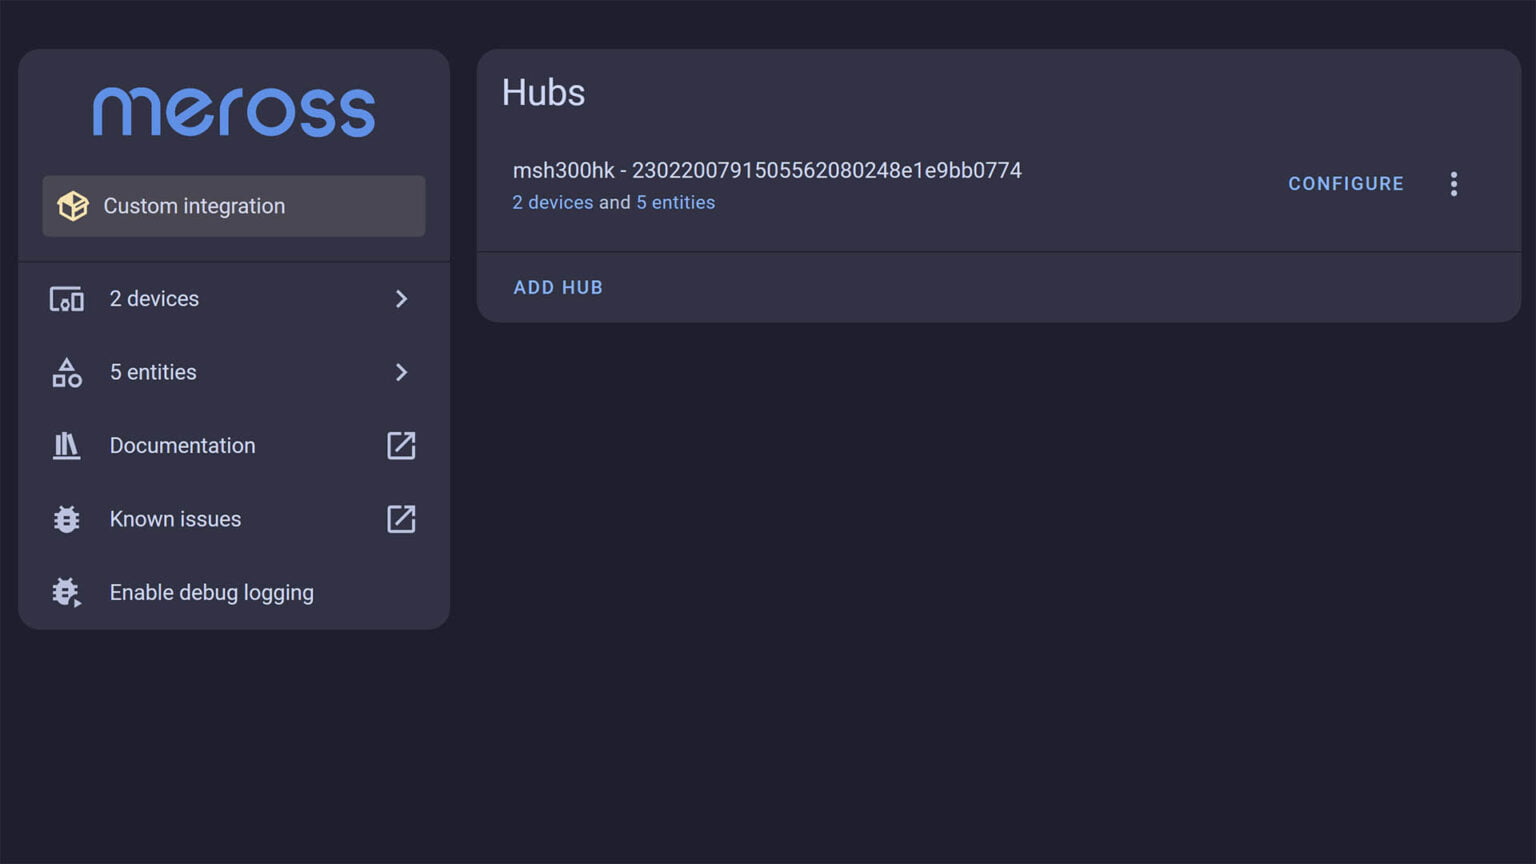1536x864 pixels.
Task: Open the hub three-dot overflow menu
Action: (x=1454, y=184)
